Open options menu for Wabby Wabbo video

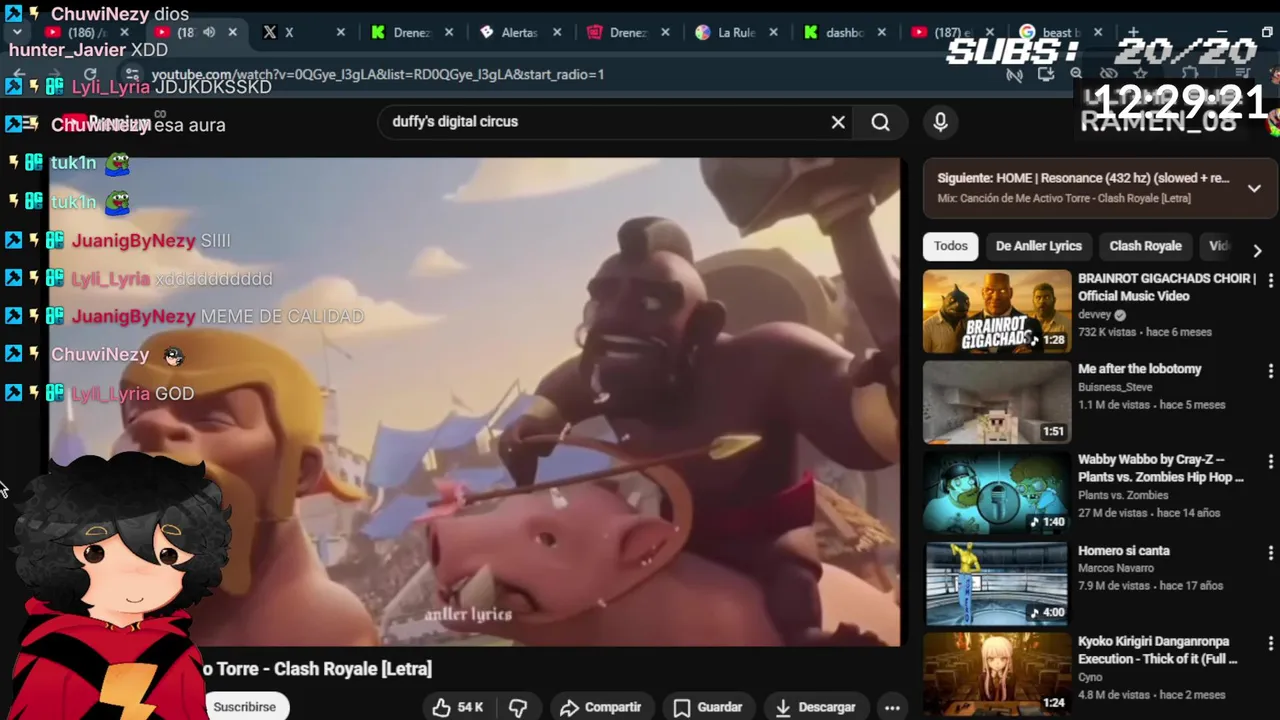coord(1270,462)
